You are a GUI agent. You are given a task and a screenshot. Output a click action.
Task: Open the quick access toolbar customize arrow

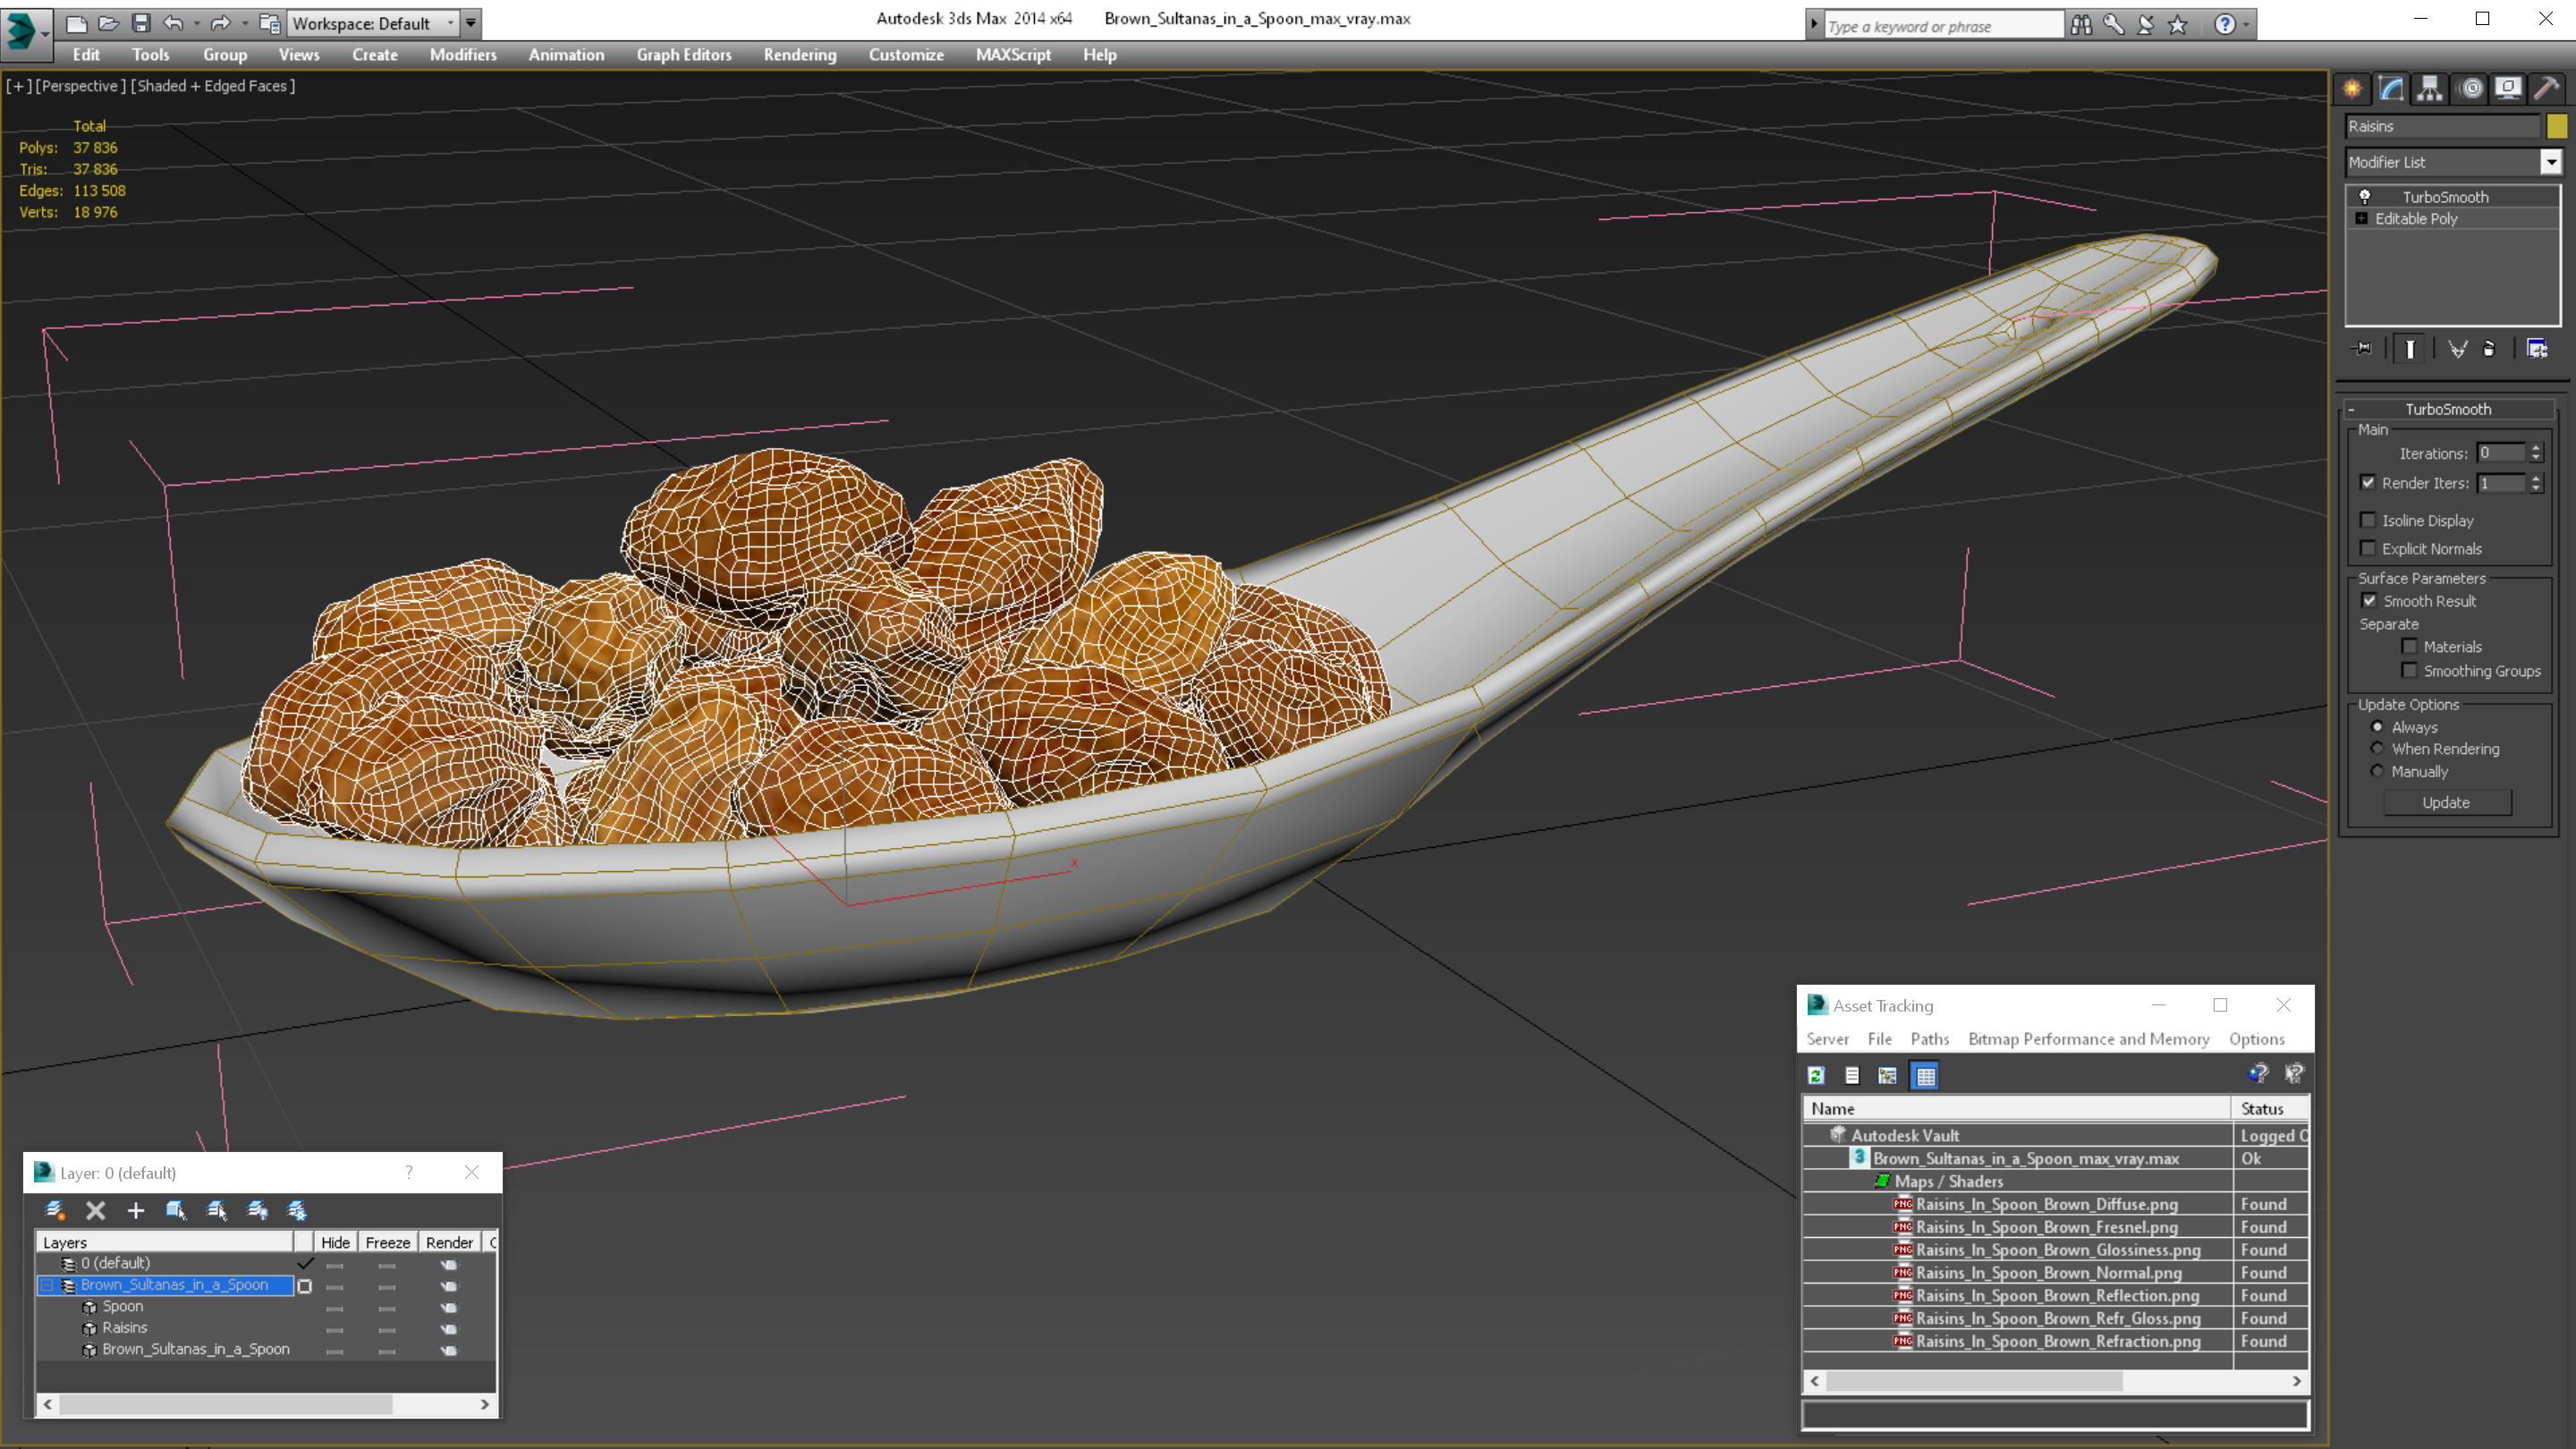coord(471,23)
